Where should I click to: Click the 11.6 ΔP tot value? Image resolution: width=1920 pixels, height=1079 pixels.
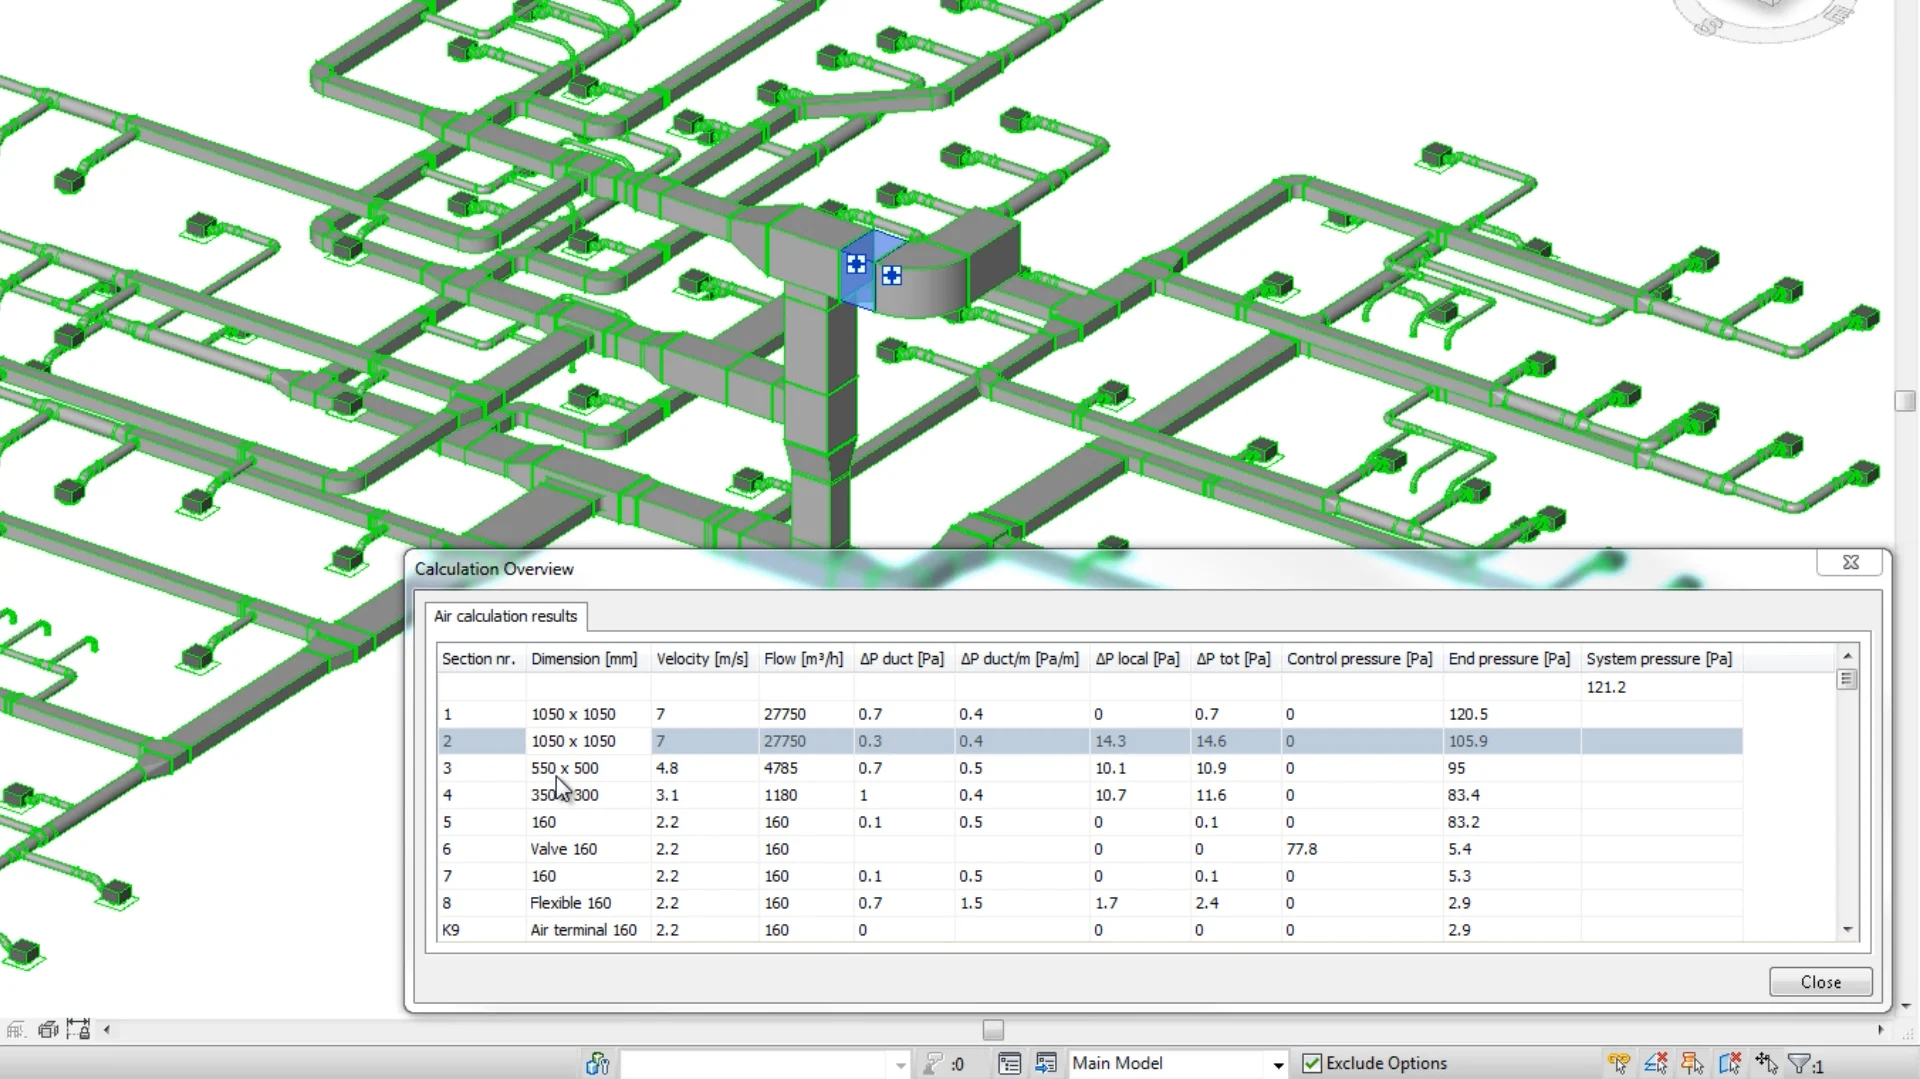(x=1211, y=795)
